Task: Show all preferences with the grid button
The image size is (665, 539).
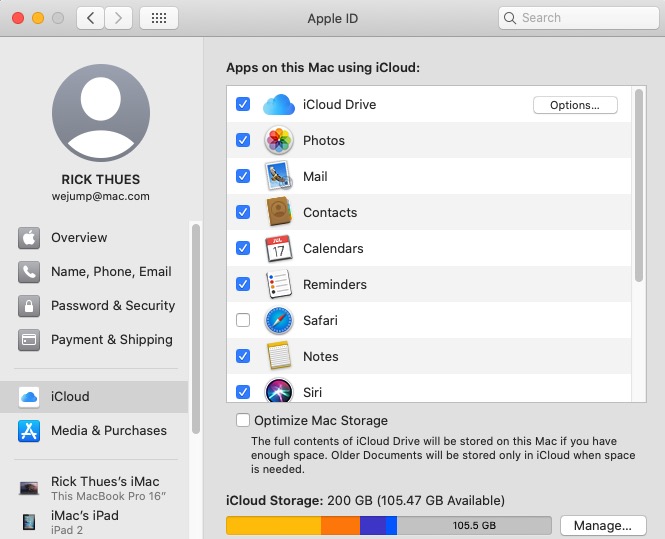Action: [x=159, y=18]
